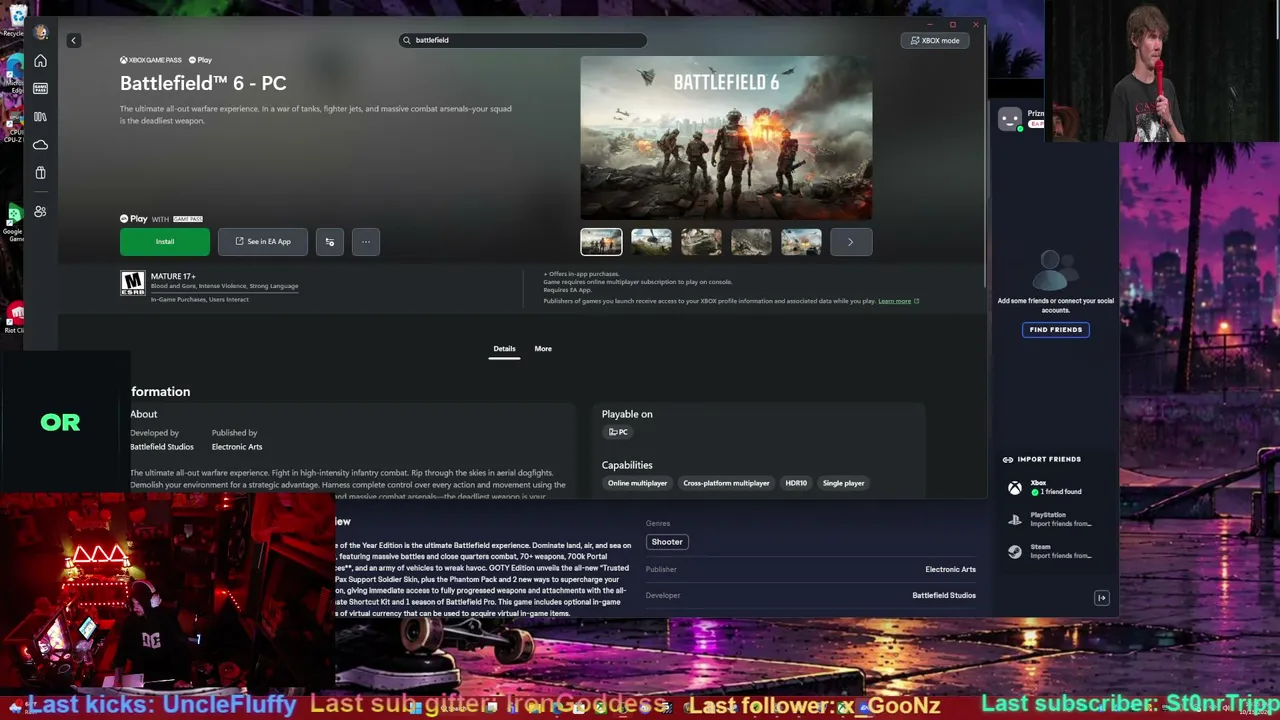This screenshot has height=720, width=1280.
Task: Show next screenshots with the right arrow
Action: (851, 241)
